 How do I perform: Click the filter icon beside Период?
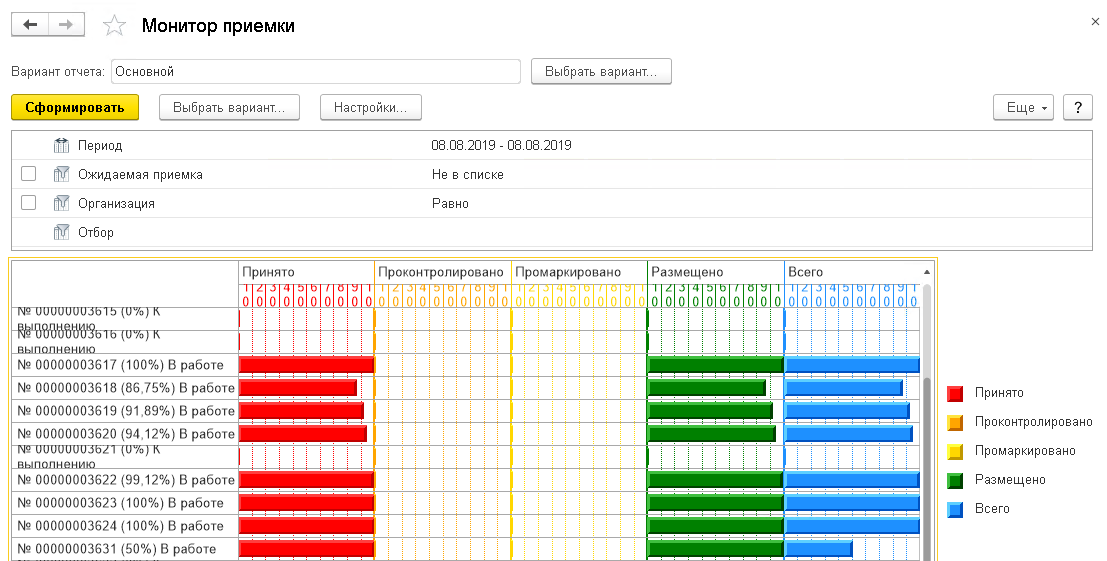(x=61, y=146)
